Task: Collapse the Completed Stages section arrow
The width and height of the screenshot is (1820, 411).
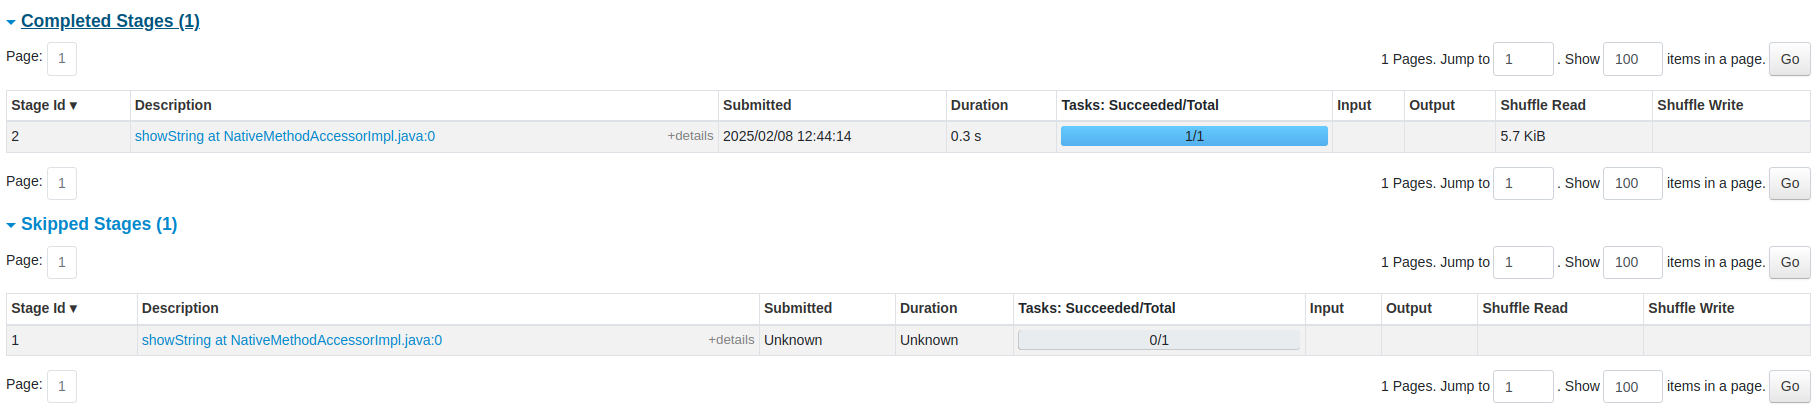Action: (x=11, y=22)
